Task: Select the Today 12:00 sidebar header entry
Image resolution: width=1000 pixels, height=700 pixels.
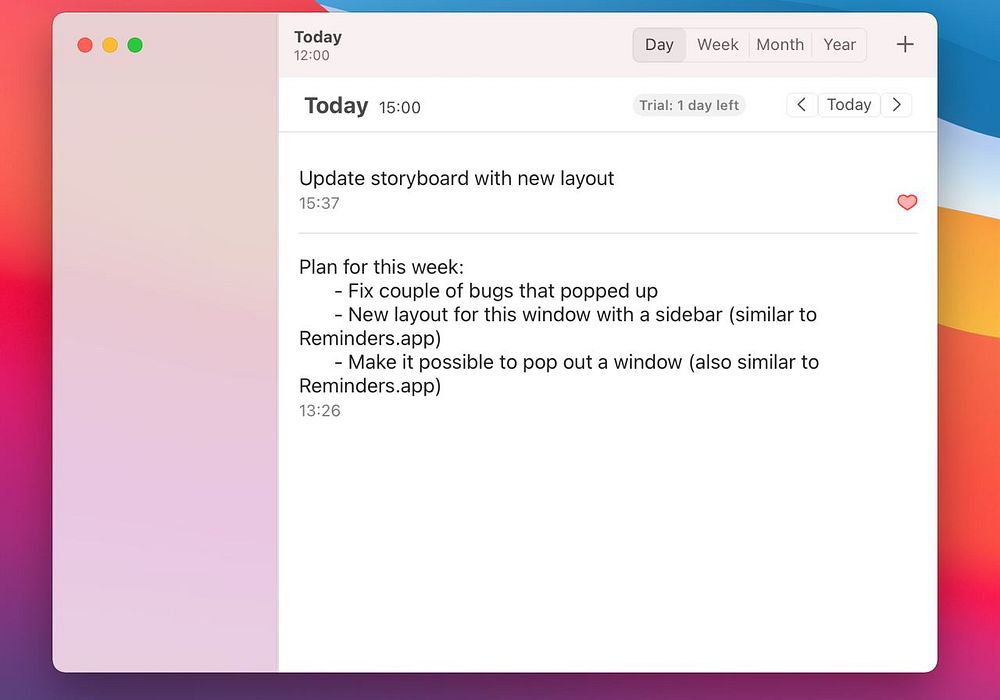Action: point(318,45)
